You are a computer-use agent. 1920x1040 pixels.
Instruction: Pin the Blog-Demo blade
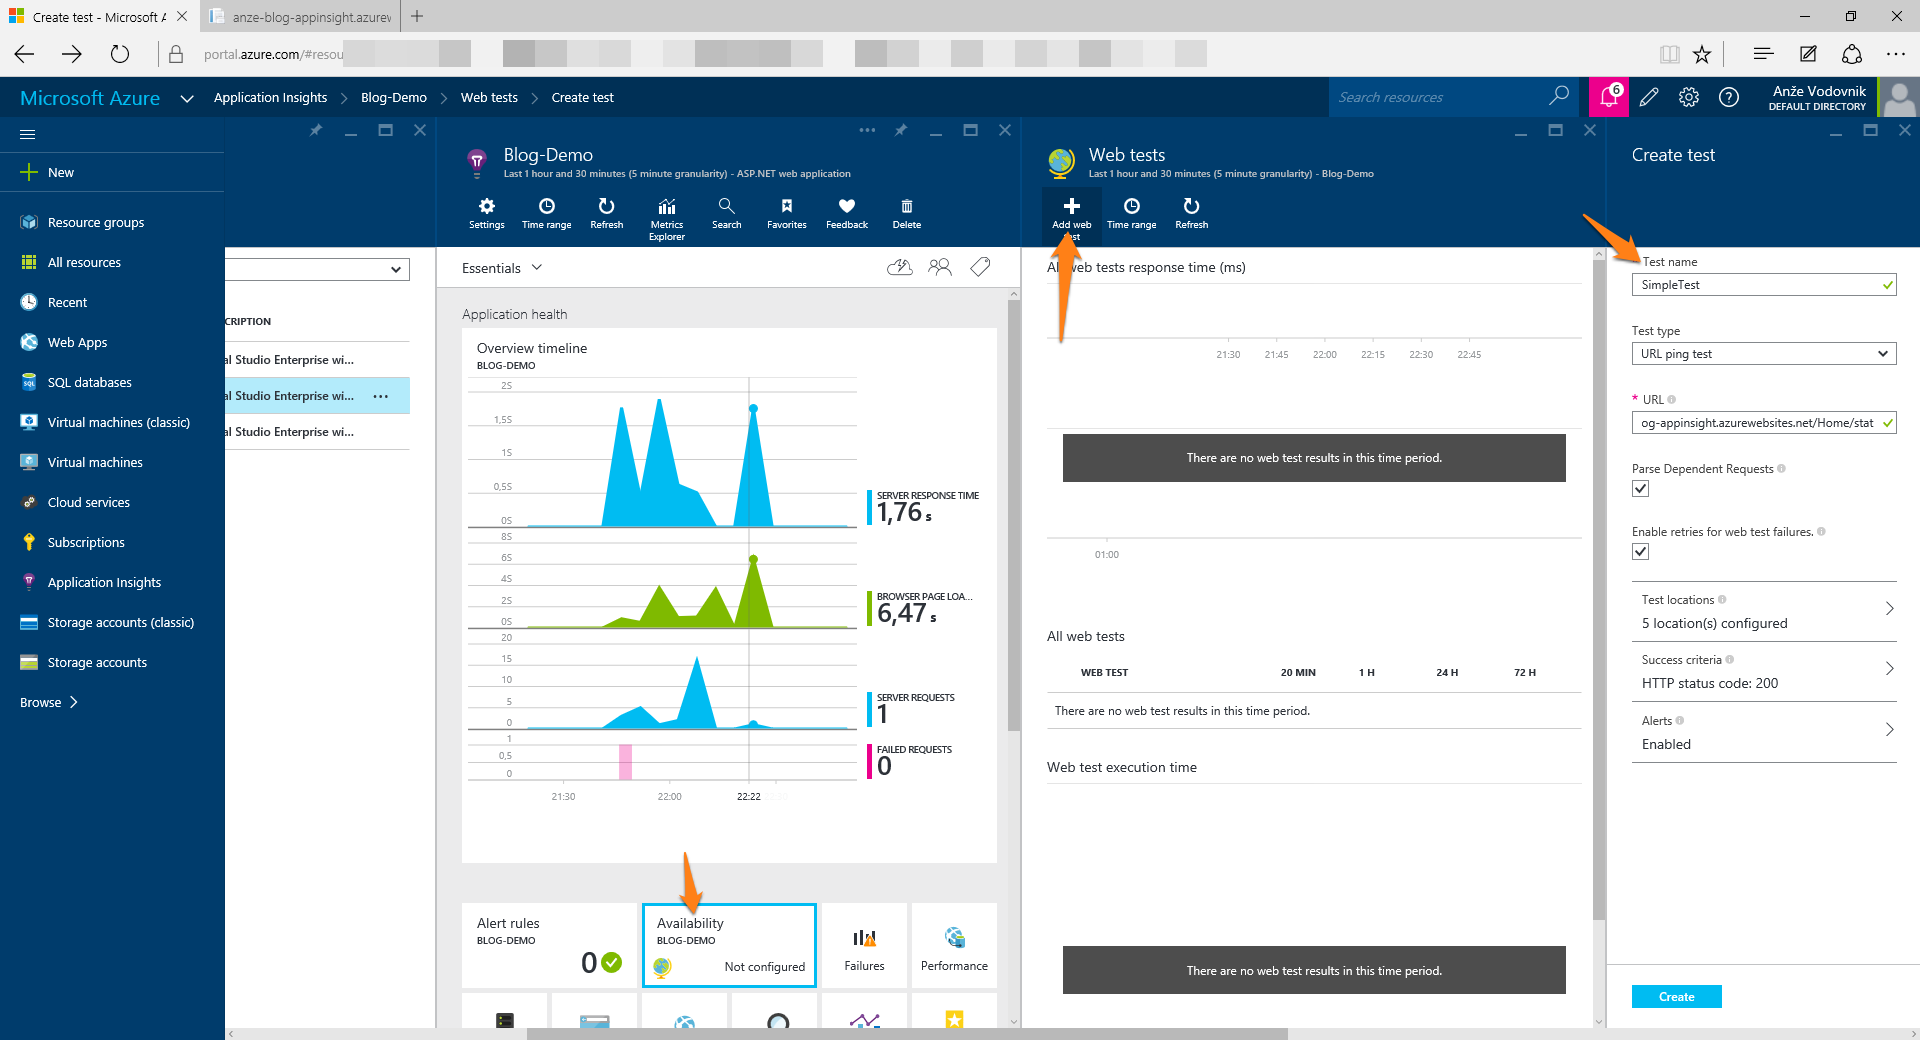pyautogui.click(x=901, y=130)
